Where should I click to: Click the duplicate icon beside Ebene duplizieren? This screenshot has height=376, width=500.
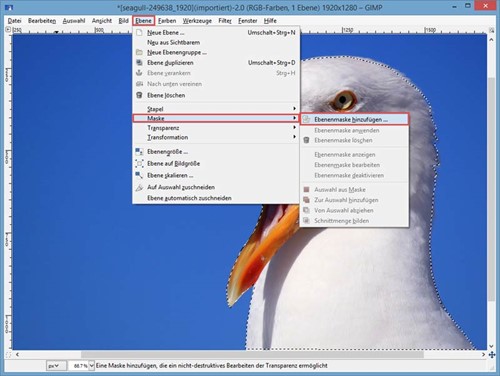click(139, 62)
